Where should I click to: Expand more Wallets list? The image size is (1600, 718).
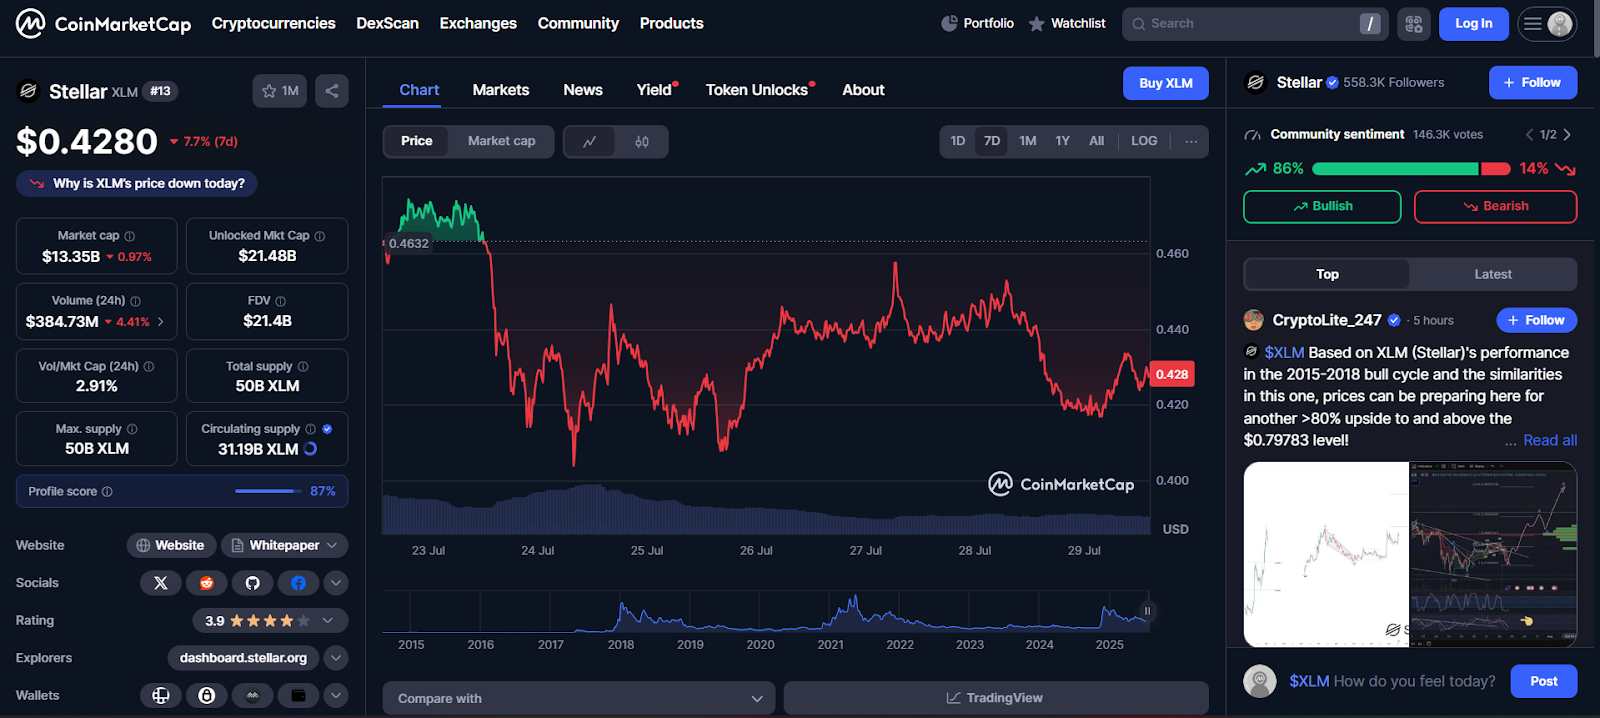coord(336,695)
